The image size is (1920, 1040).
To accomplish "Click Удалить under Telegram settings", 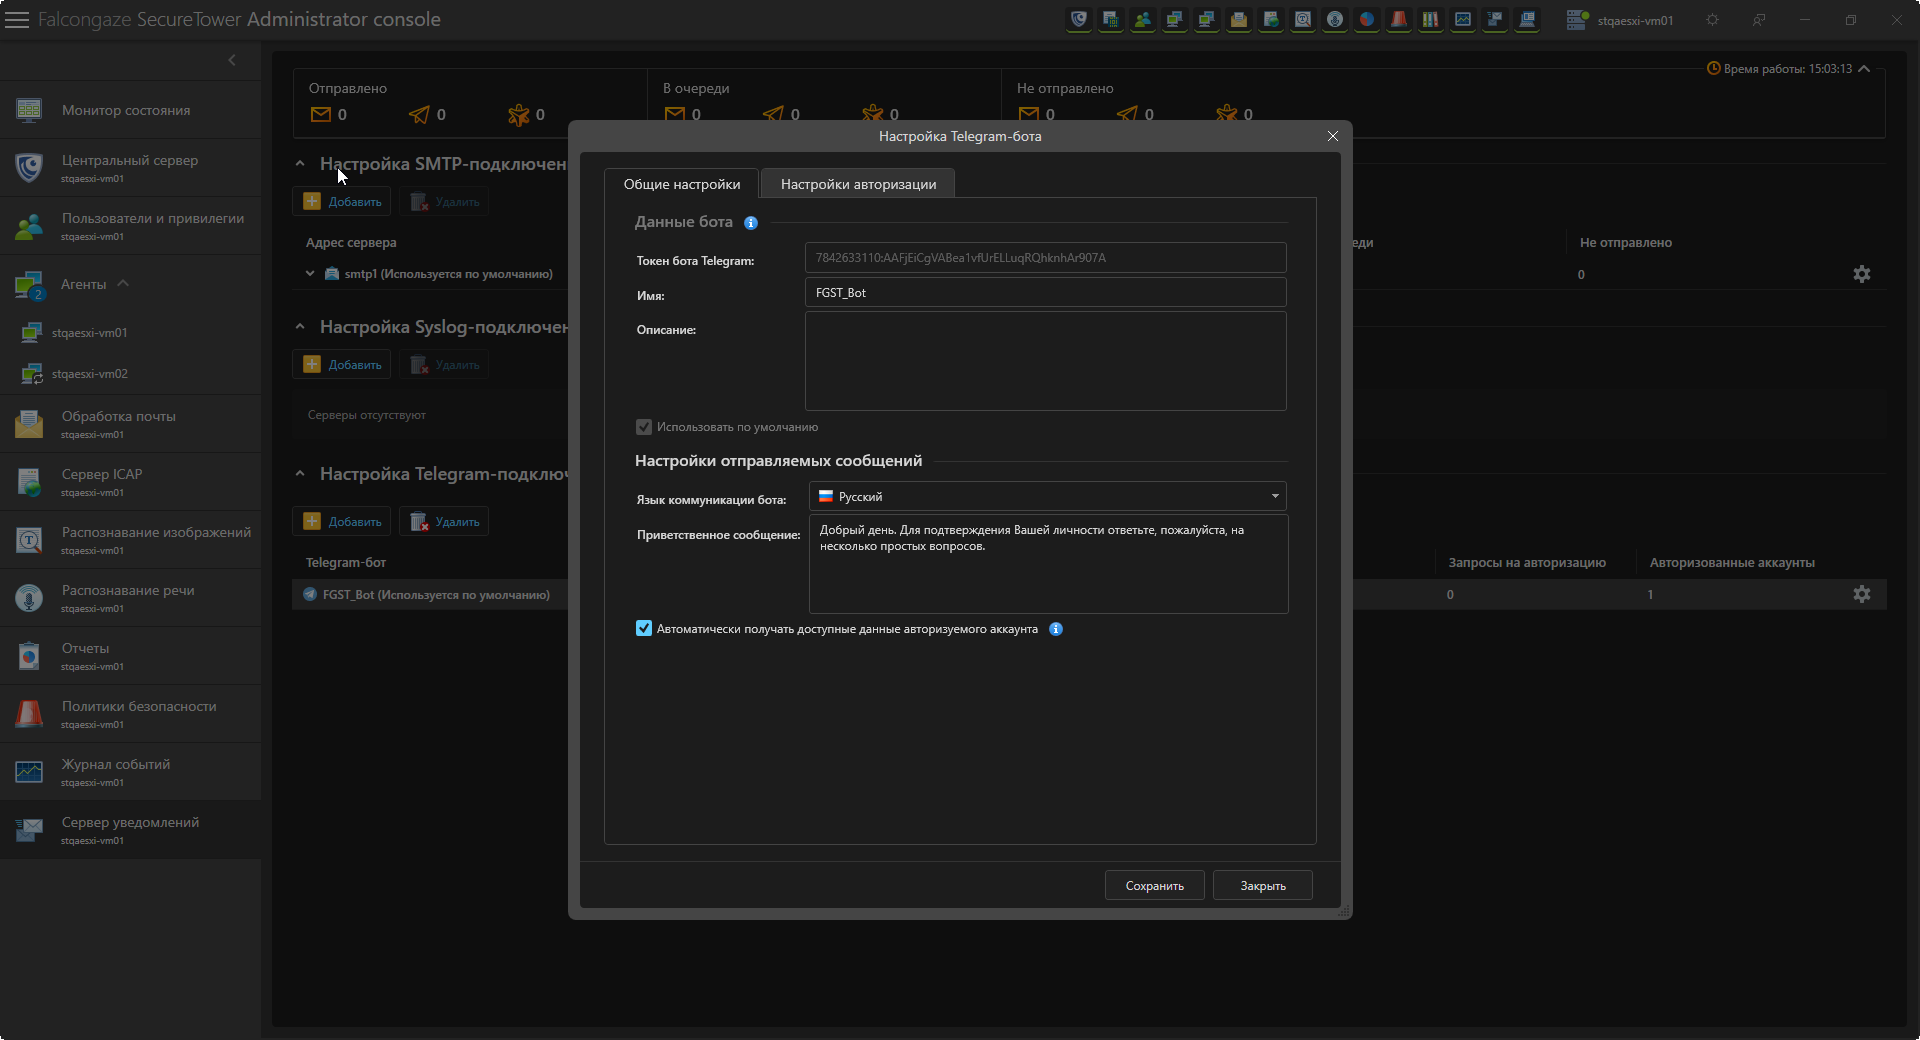I will [x=444, y=521].
